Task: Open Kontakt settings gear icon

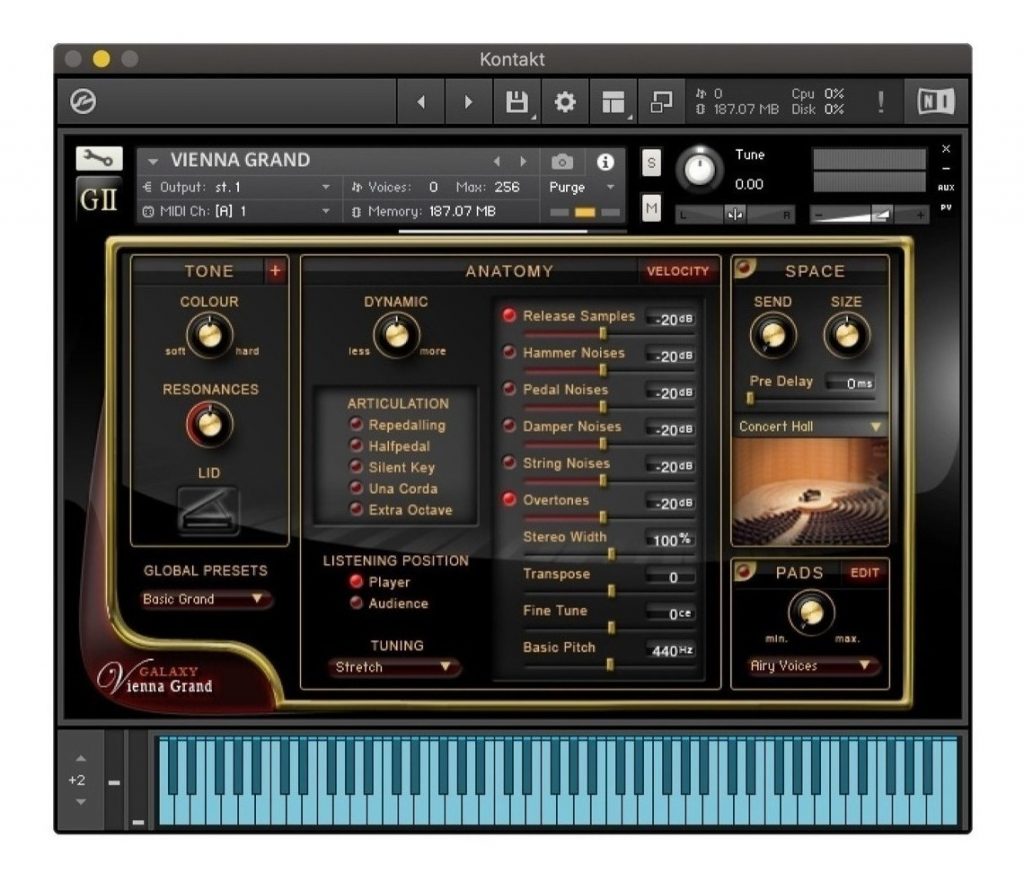Action: coord(564,102)
